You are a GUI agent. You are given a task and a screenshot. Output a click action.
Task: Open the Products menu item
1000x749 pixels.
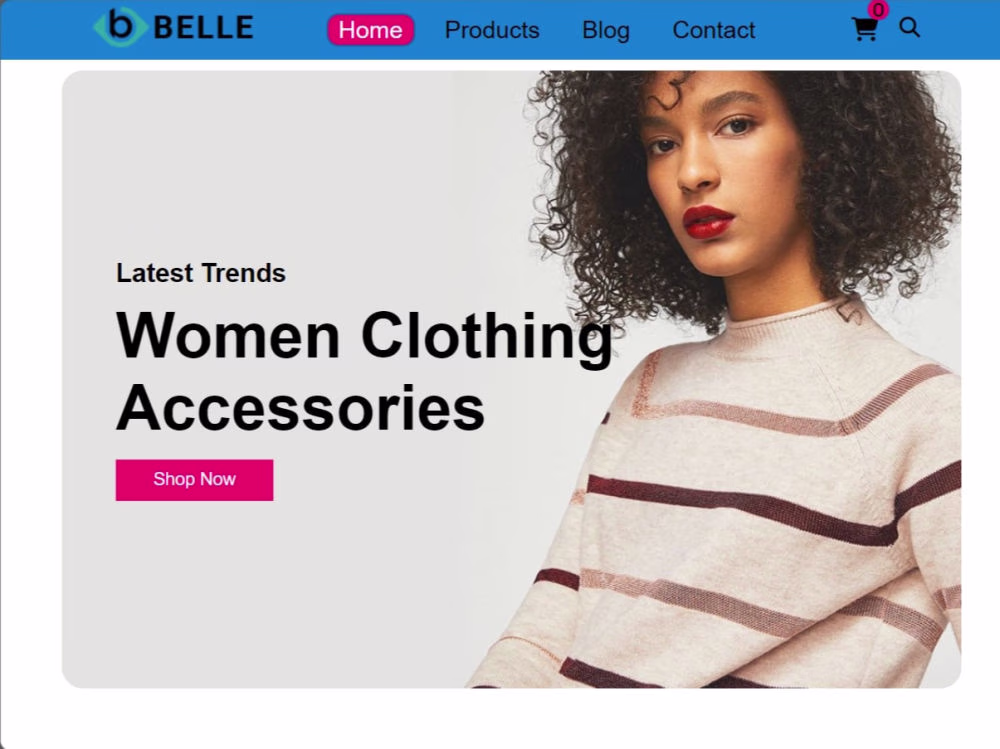tap(492, 30)
